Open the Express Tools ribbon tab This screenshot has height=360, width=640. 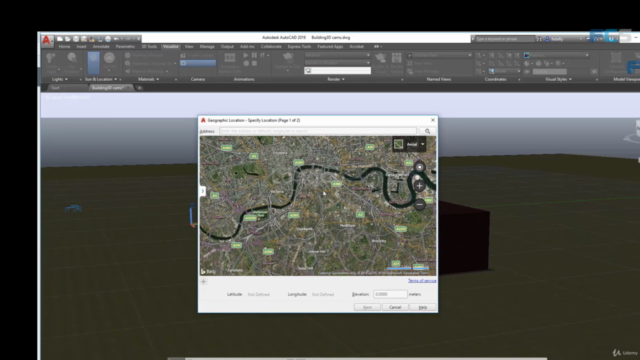tap(299, 47)
